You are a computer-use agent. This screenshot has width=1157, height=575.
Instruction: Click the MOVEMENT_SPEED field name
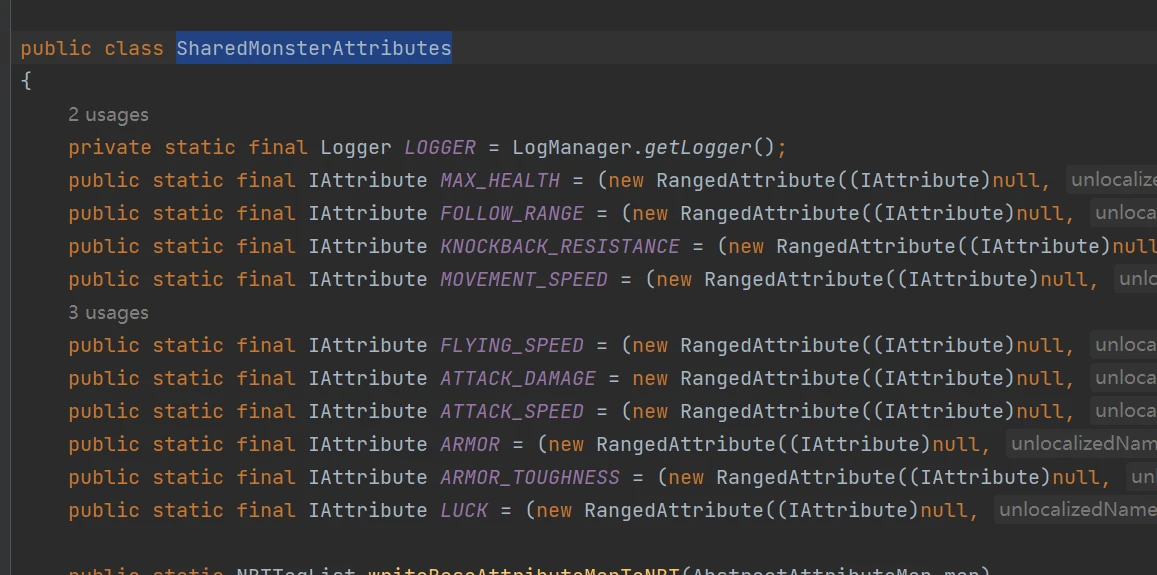click(x=524, y=279)
